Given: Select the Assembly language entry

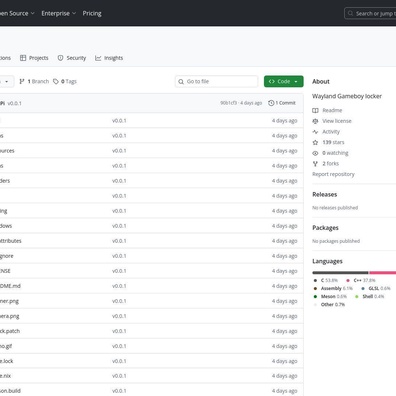Looking at the screenshot, I should click(x=333, y=288).
